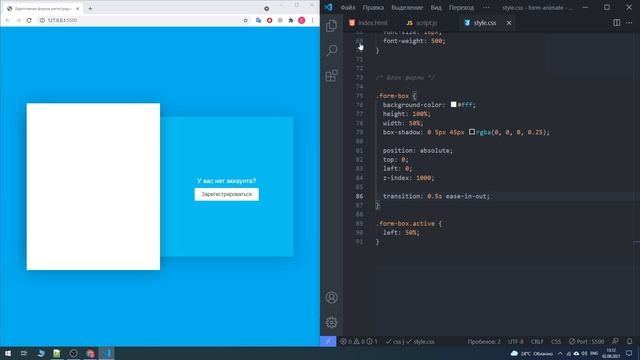Click the red Opera-like extension icon in Chrome
The height and width of the screenshot is (360, 640).
coord(269,20)
